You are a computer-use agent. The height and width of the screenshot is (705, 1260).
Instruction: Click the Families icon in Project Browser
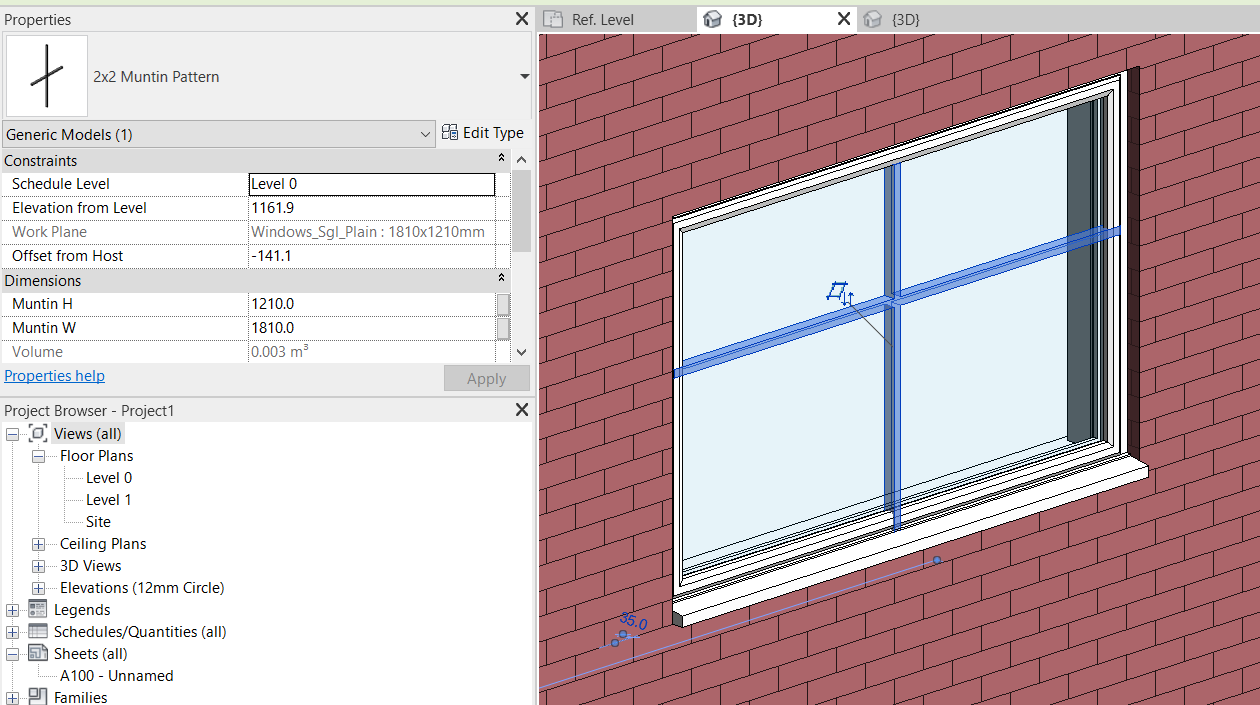37,696
